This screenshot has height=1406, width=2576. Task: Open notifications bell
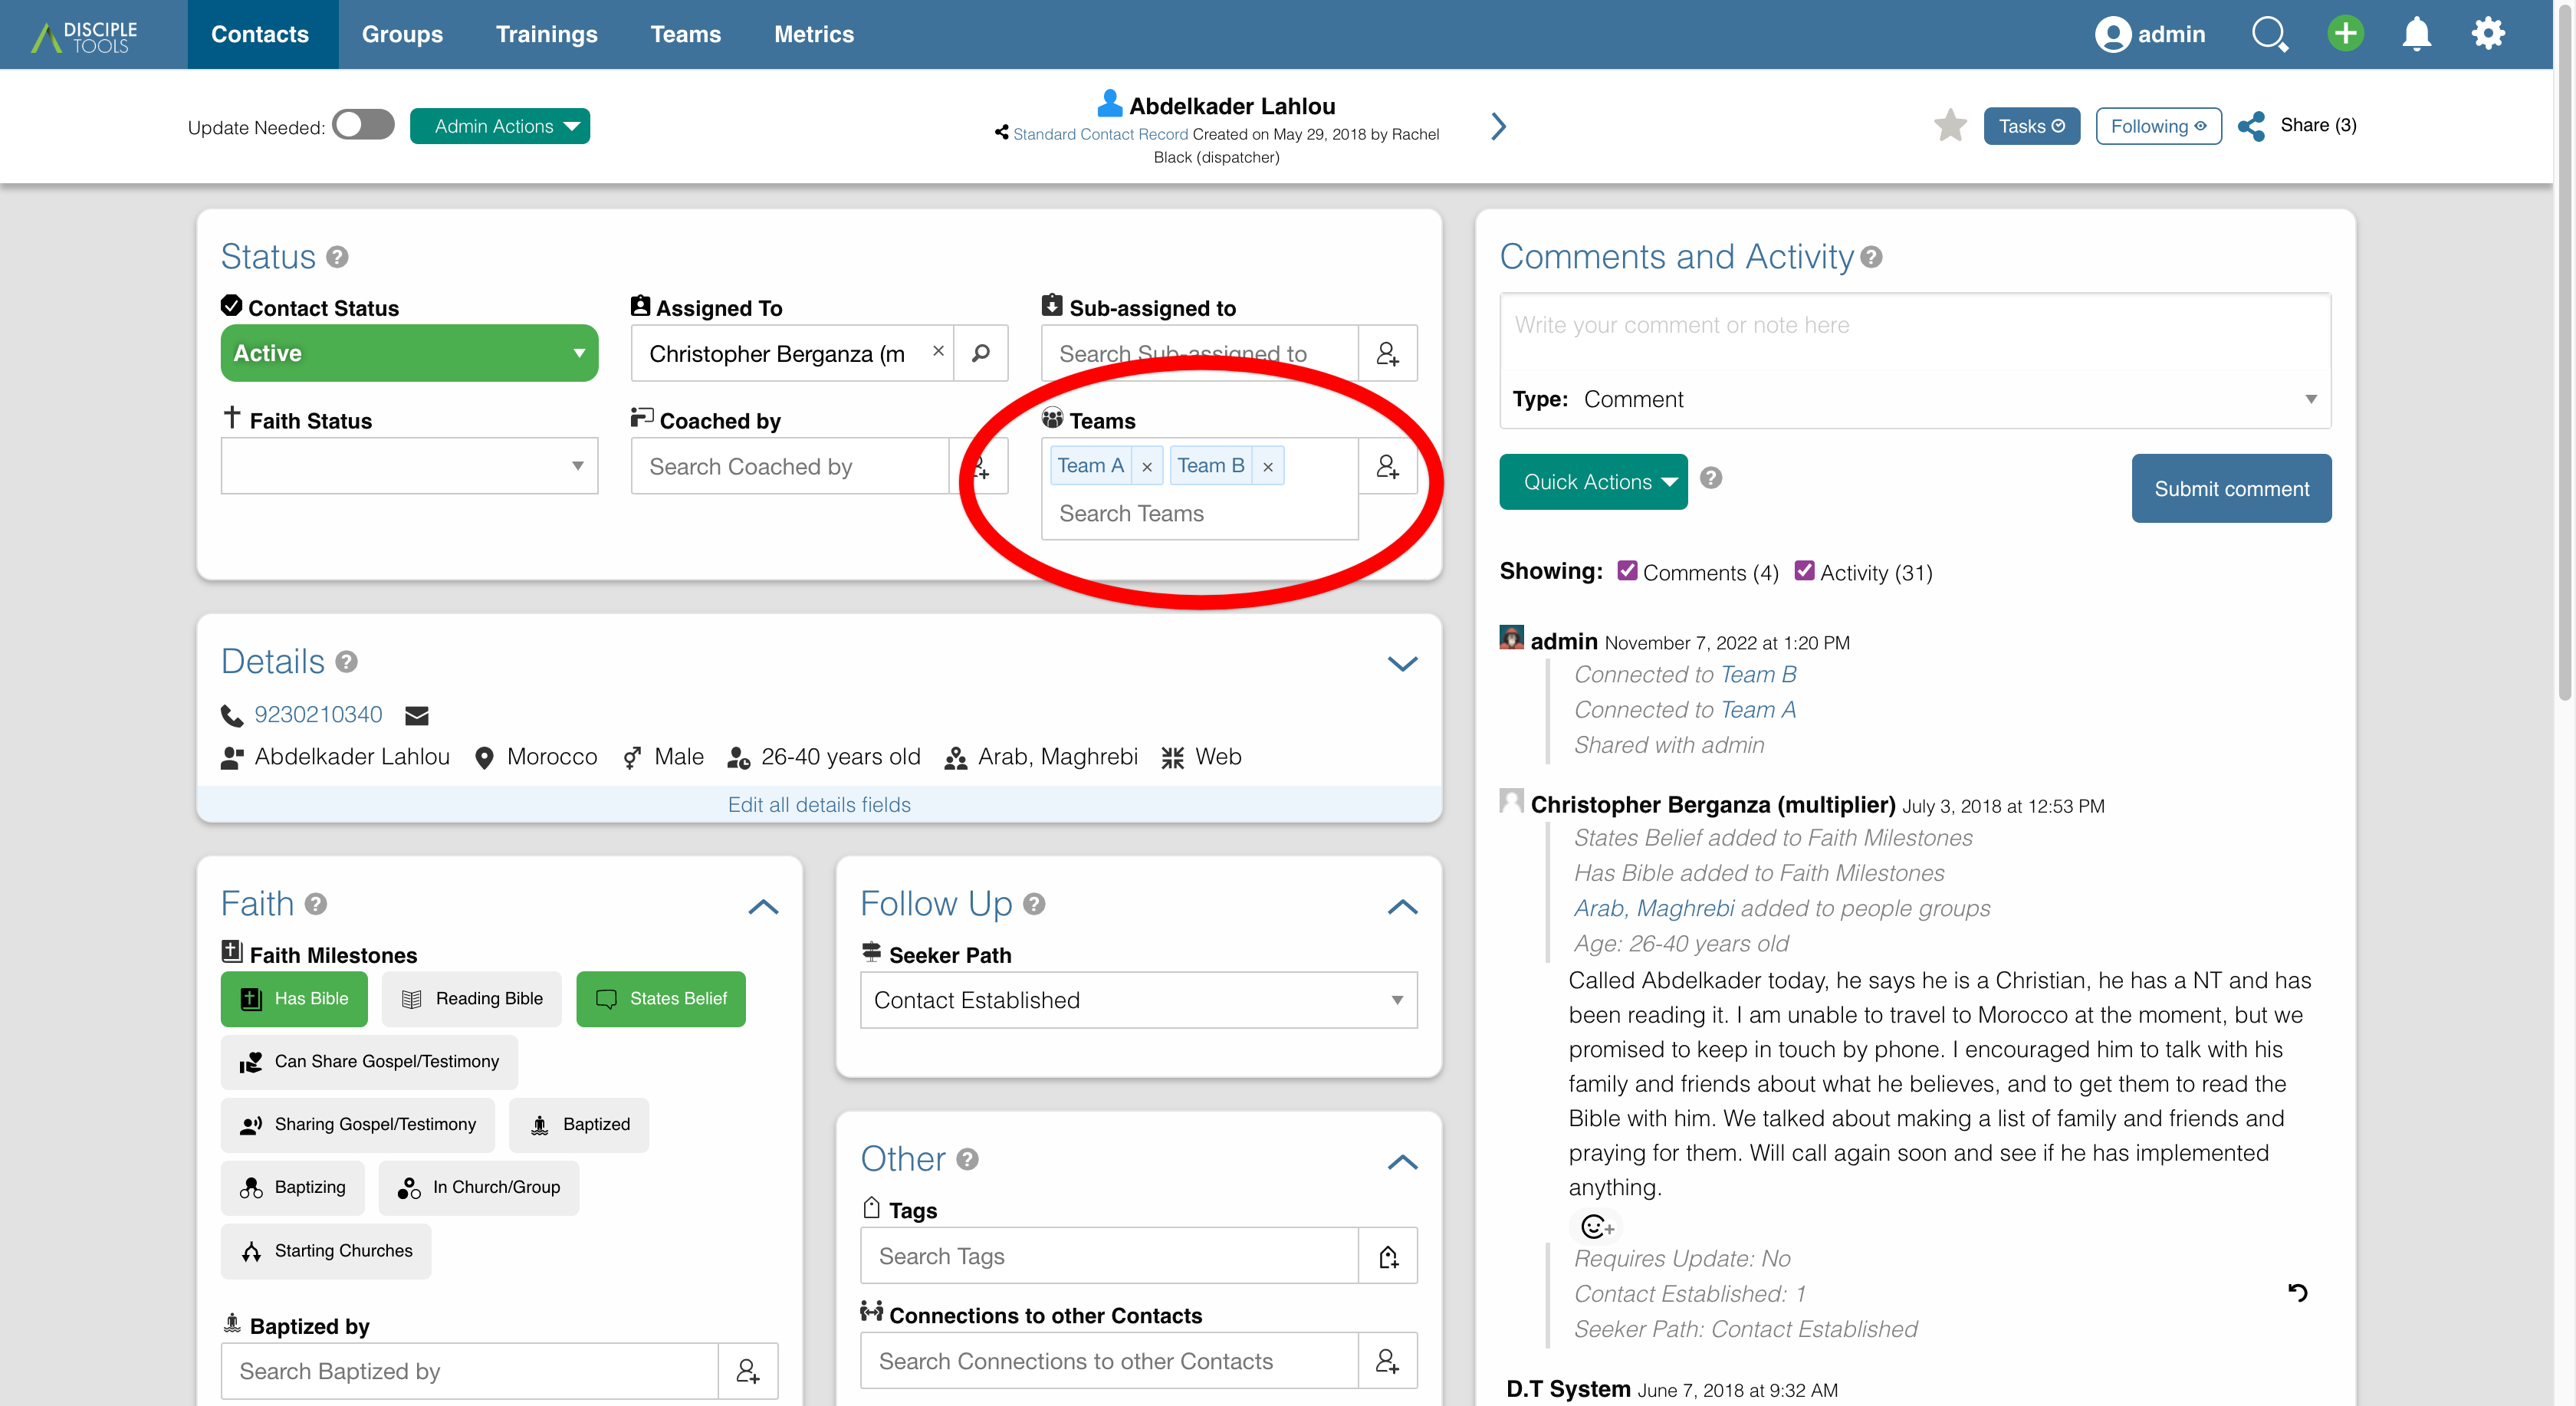(x=2416, y=34)
